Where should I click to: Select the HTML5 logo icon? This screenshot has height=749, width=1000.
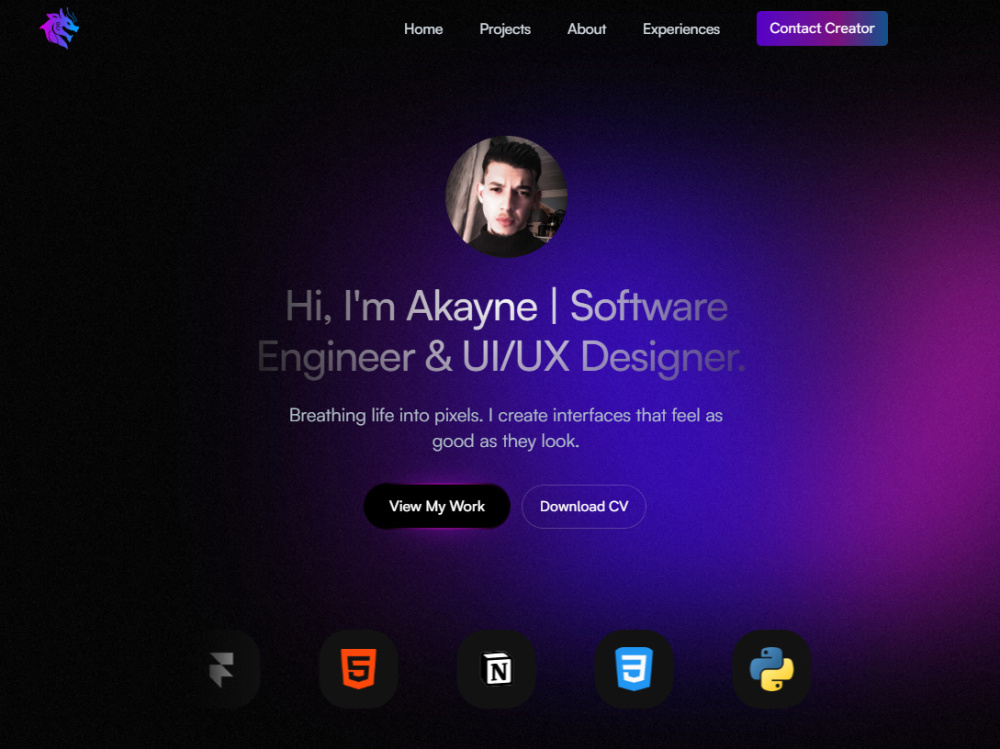tap(358, 669)
